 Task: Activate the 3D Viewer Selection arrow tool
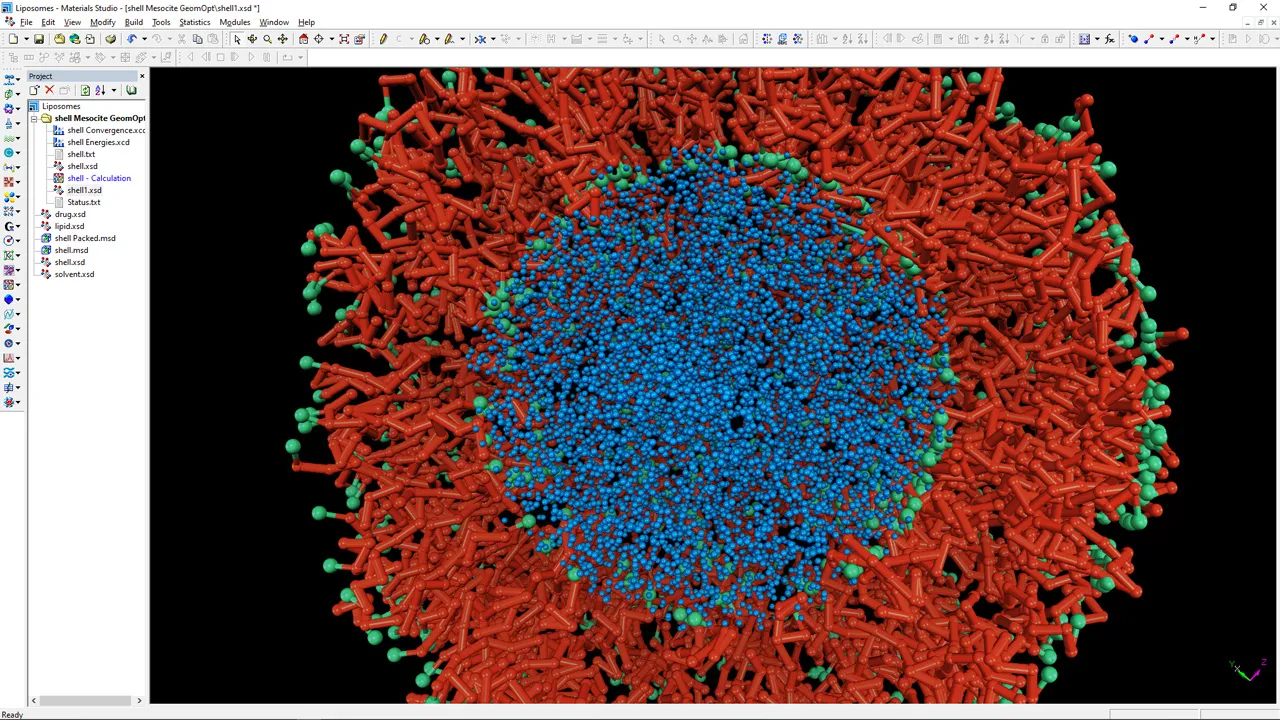coord(237,39)
